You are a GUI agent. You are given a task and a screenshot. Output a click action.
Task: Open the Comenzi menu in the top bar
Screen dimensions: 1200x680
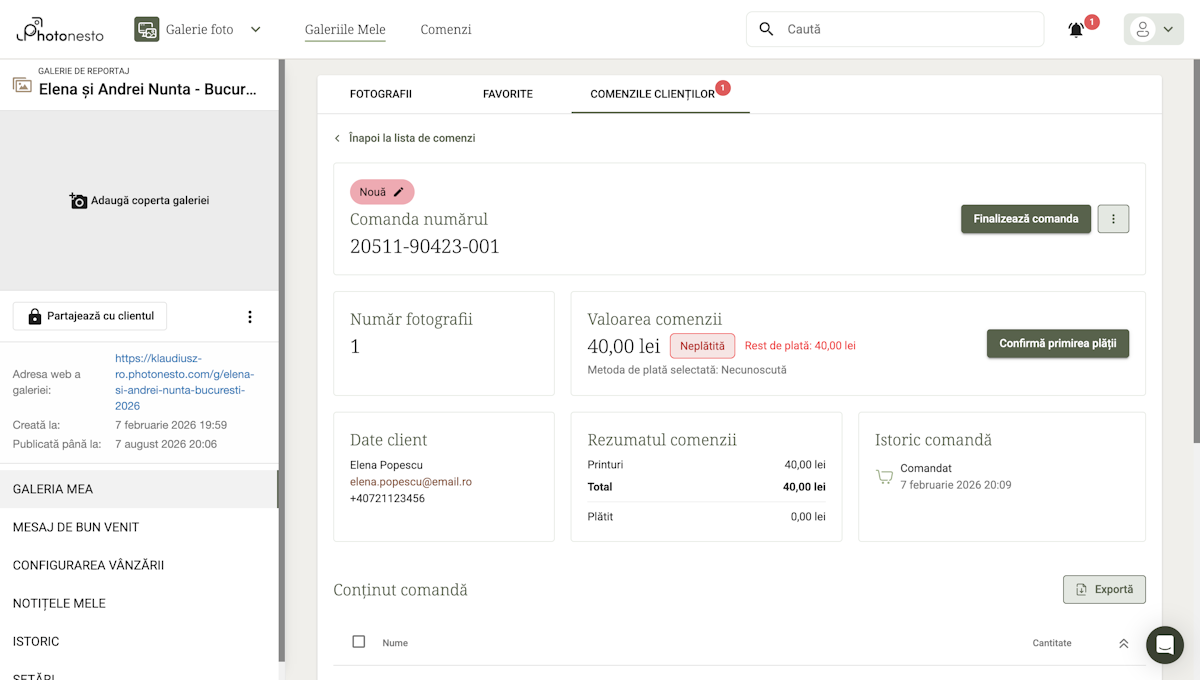(446, 29)
